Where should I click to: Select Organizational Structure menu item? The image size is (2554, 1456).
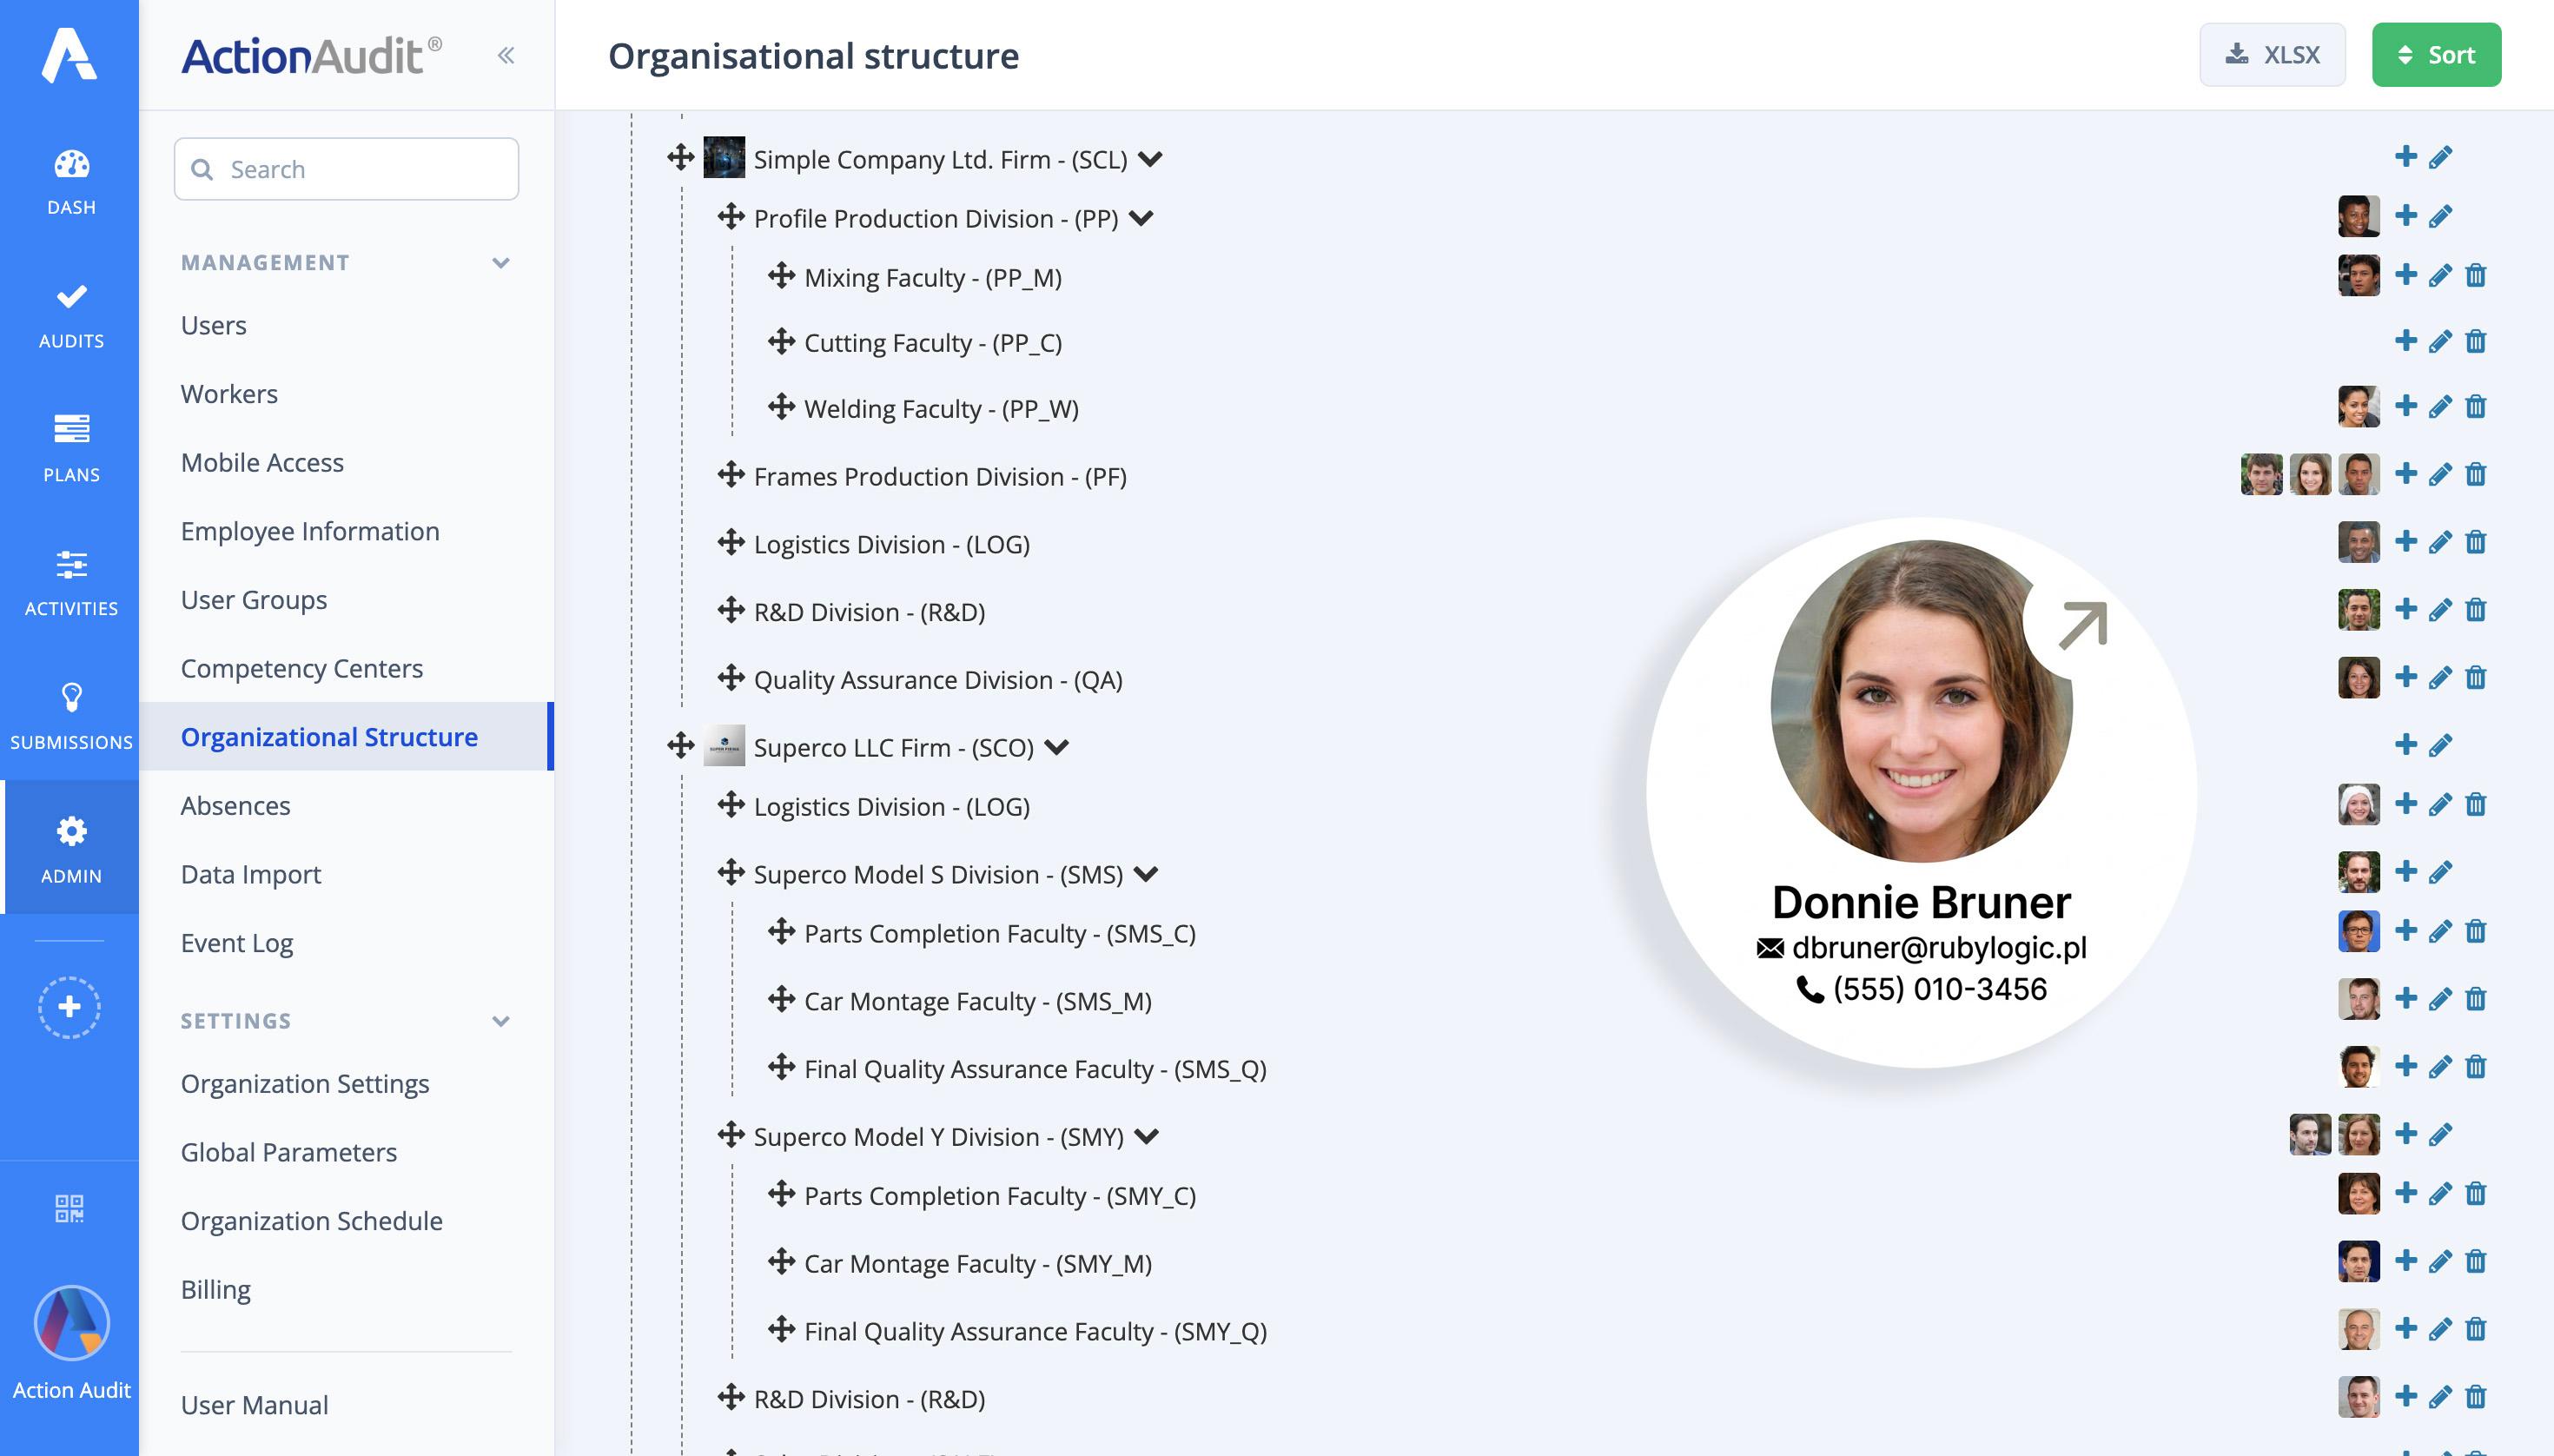click(346, 737)
